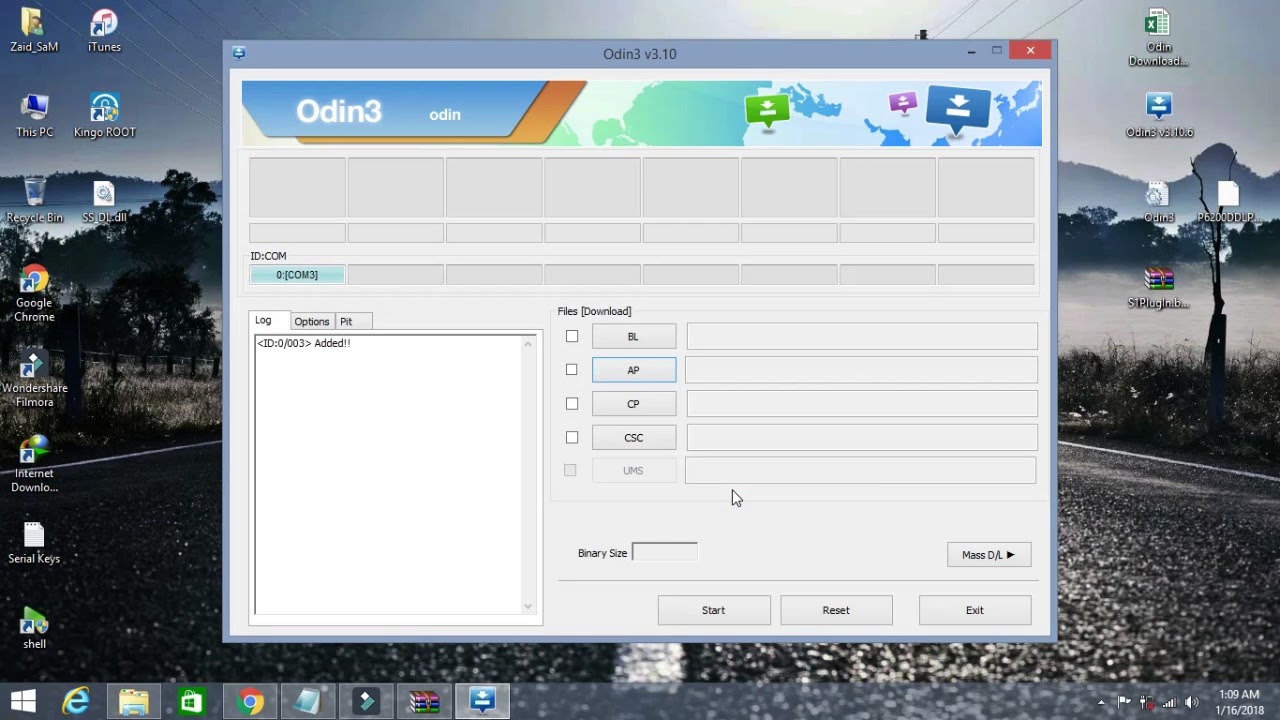
Task: Reset Odin settings
Action: coord(836,610)
